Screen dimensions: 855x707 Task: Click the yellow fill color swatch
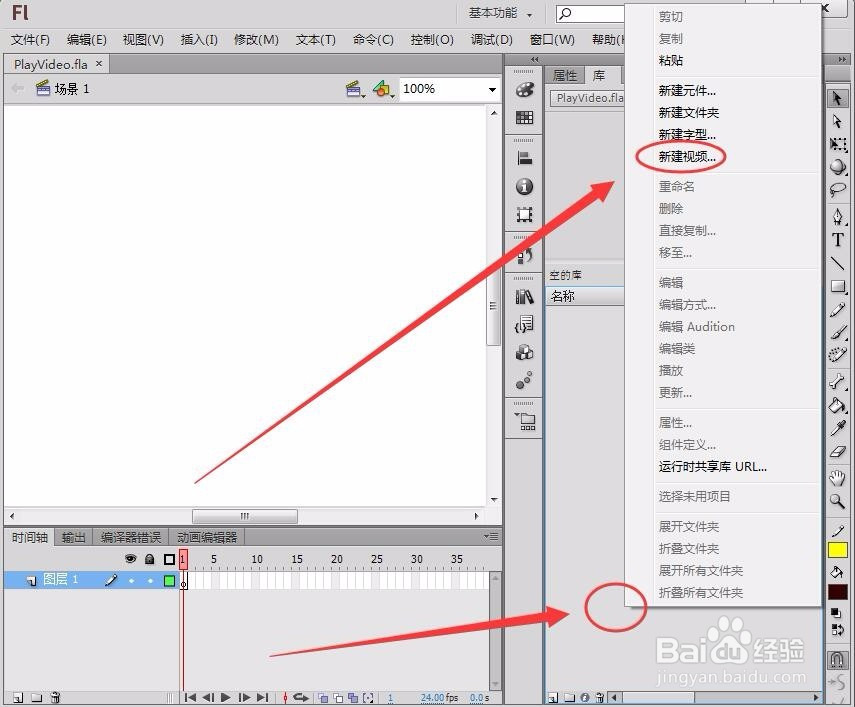[838, 550]
